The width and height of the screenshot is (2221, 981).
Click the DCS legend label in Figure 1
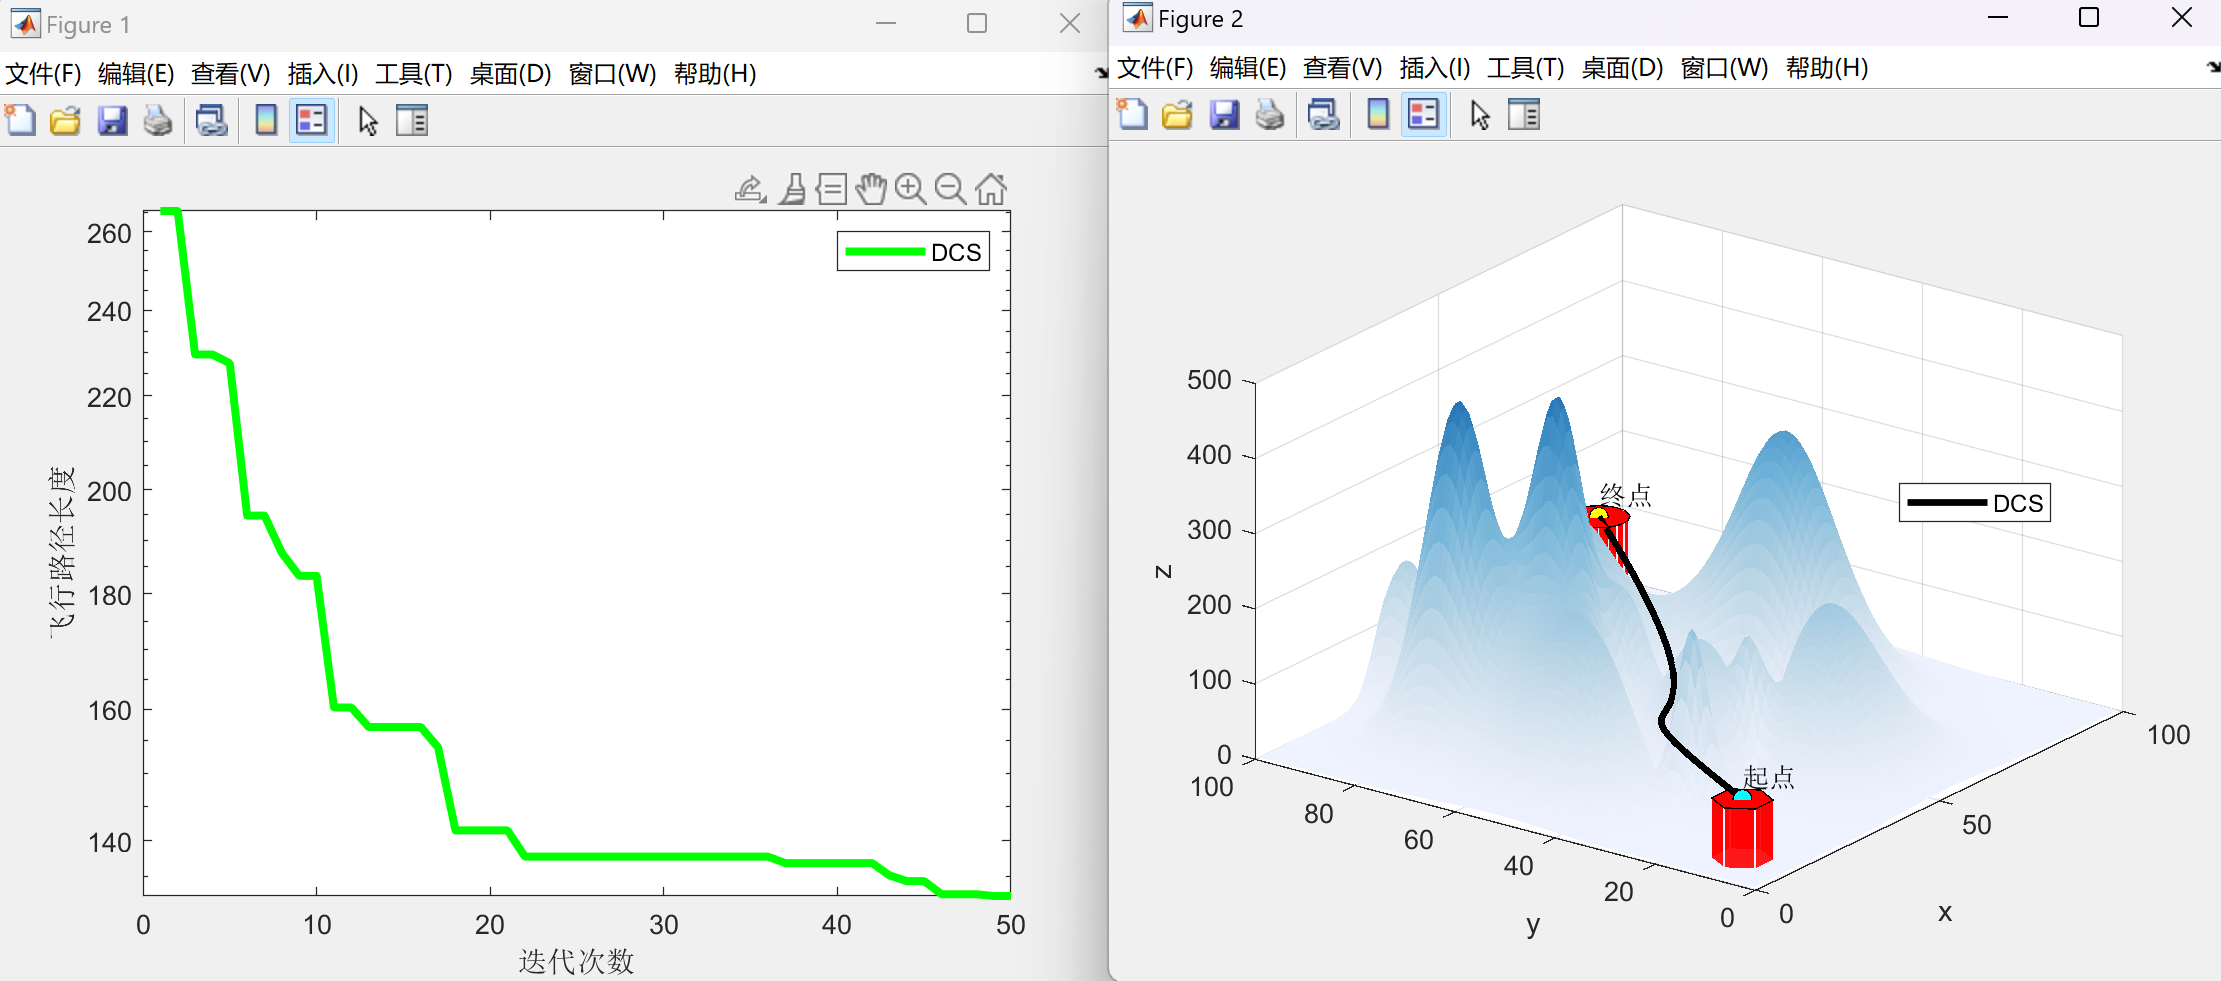coord(956,252)
